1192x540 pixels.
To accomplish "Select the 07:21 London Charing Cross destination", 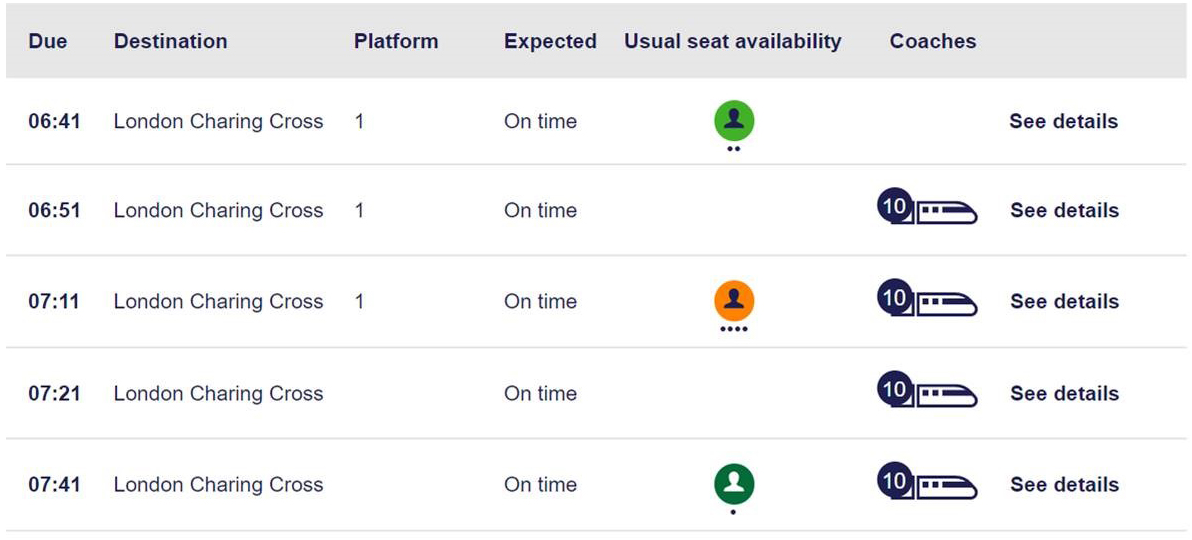I will [x=218, y=393].
